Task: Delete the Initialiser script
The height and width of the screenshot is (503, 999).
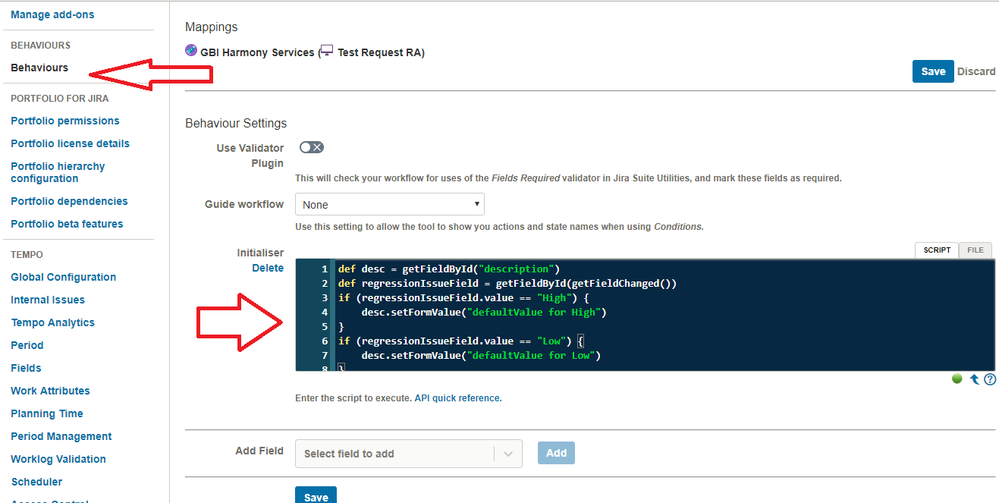Action: pos(268,268)
